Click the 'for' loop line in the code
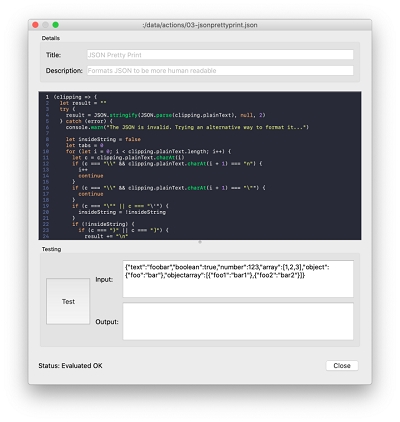 [148, 151]
